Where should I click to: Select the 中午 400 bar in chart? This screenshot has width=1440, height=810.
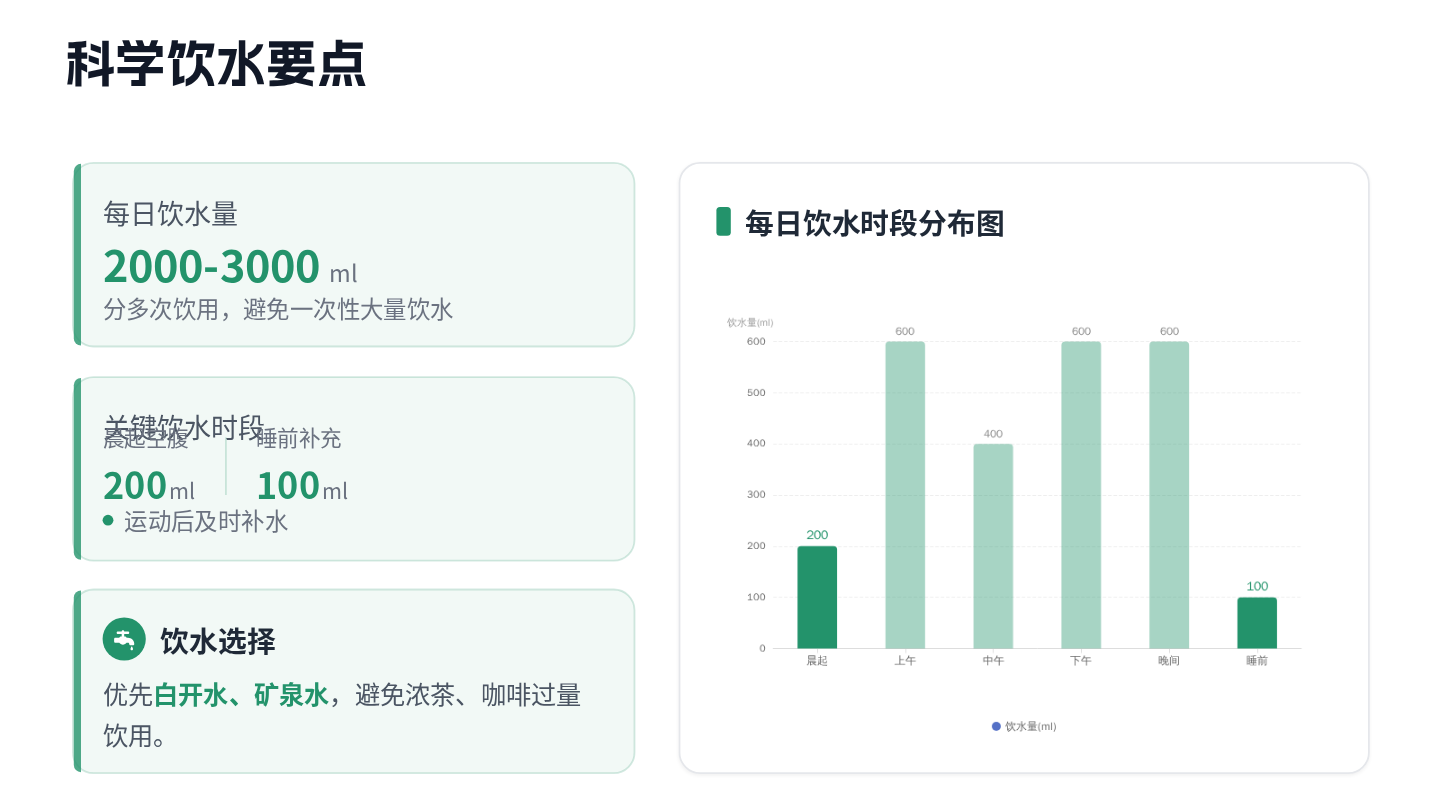point(993,546)
